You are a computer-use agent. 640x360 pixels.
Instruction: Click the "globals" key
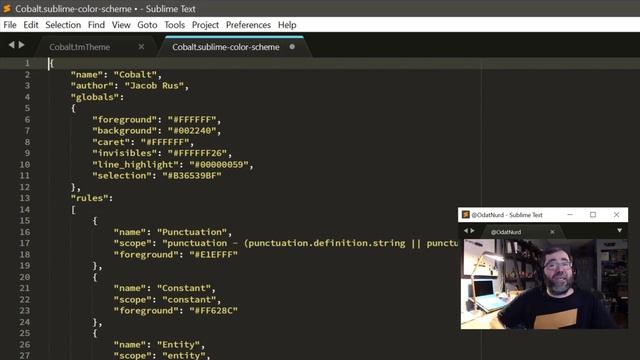click(95, 97)
